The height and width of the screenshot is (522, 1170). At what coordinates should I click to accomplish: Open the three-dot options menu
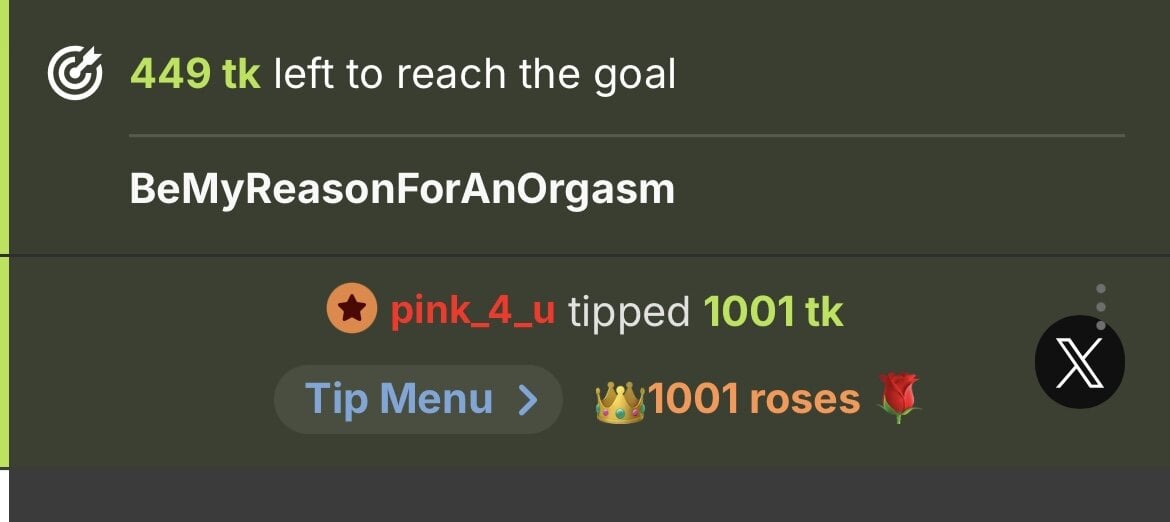pos(1101,306)
